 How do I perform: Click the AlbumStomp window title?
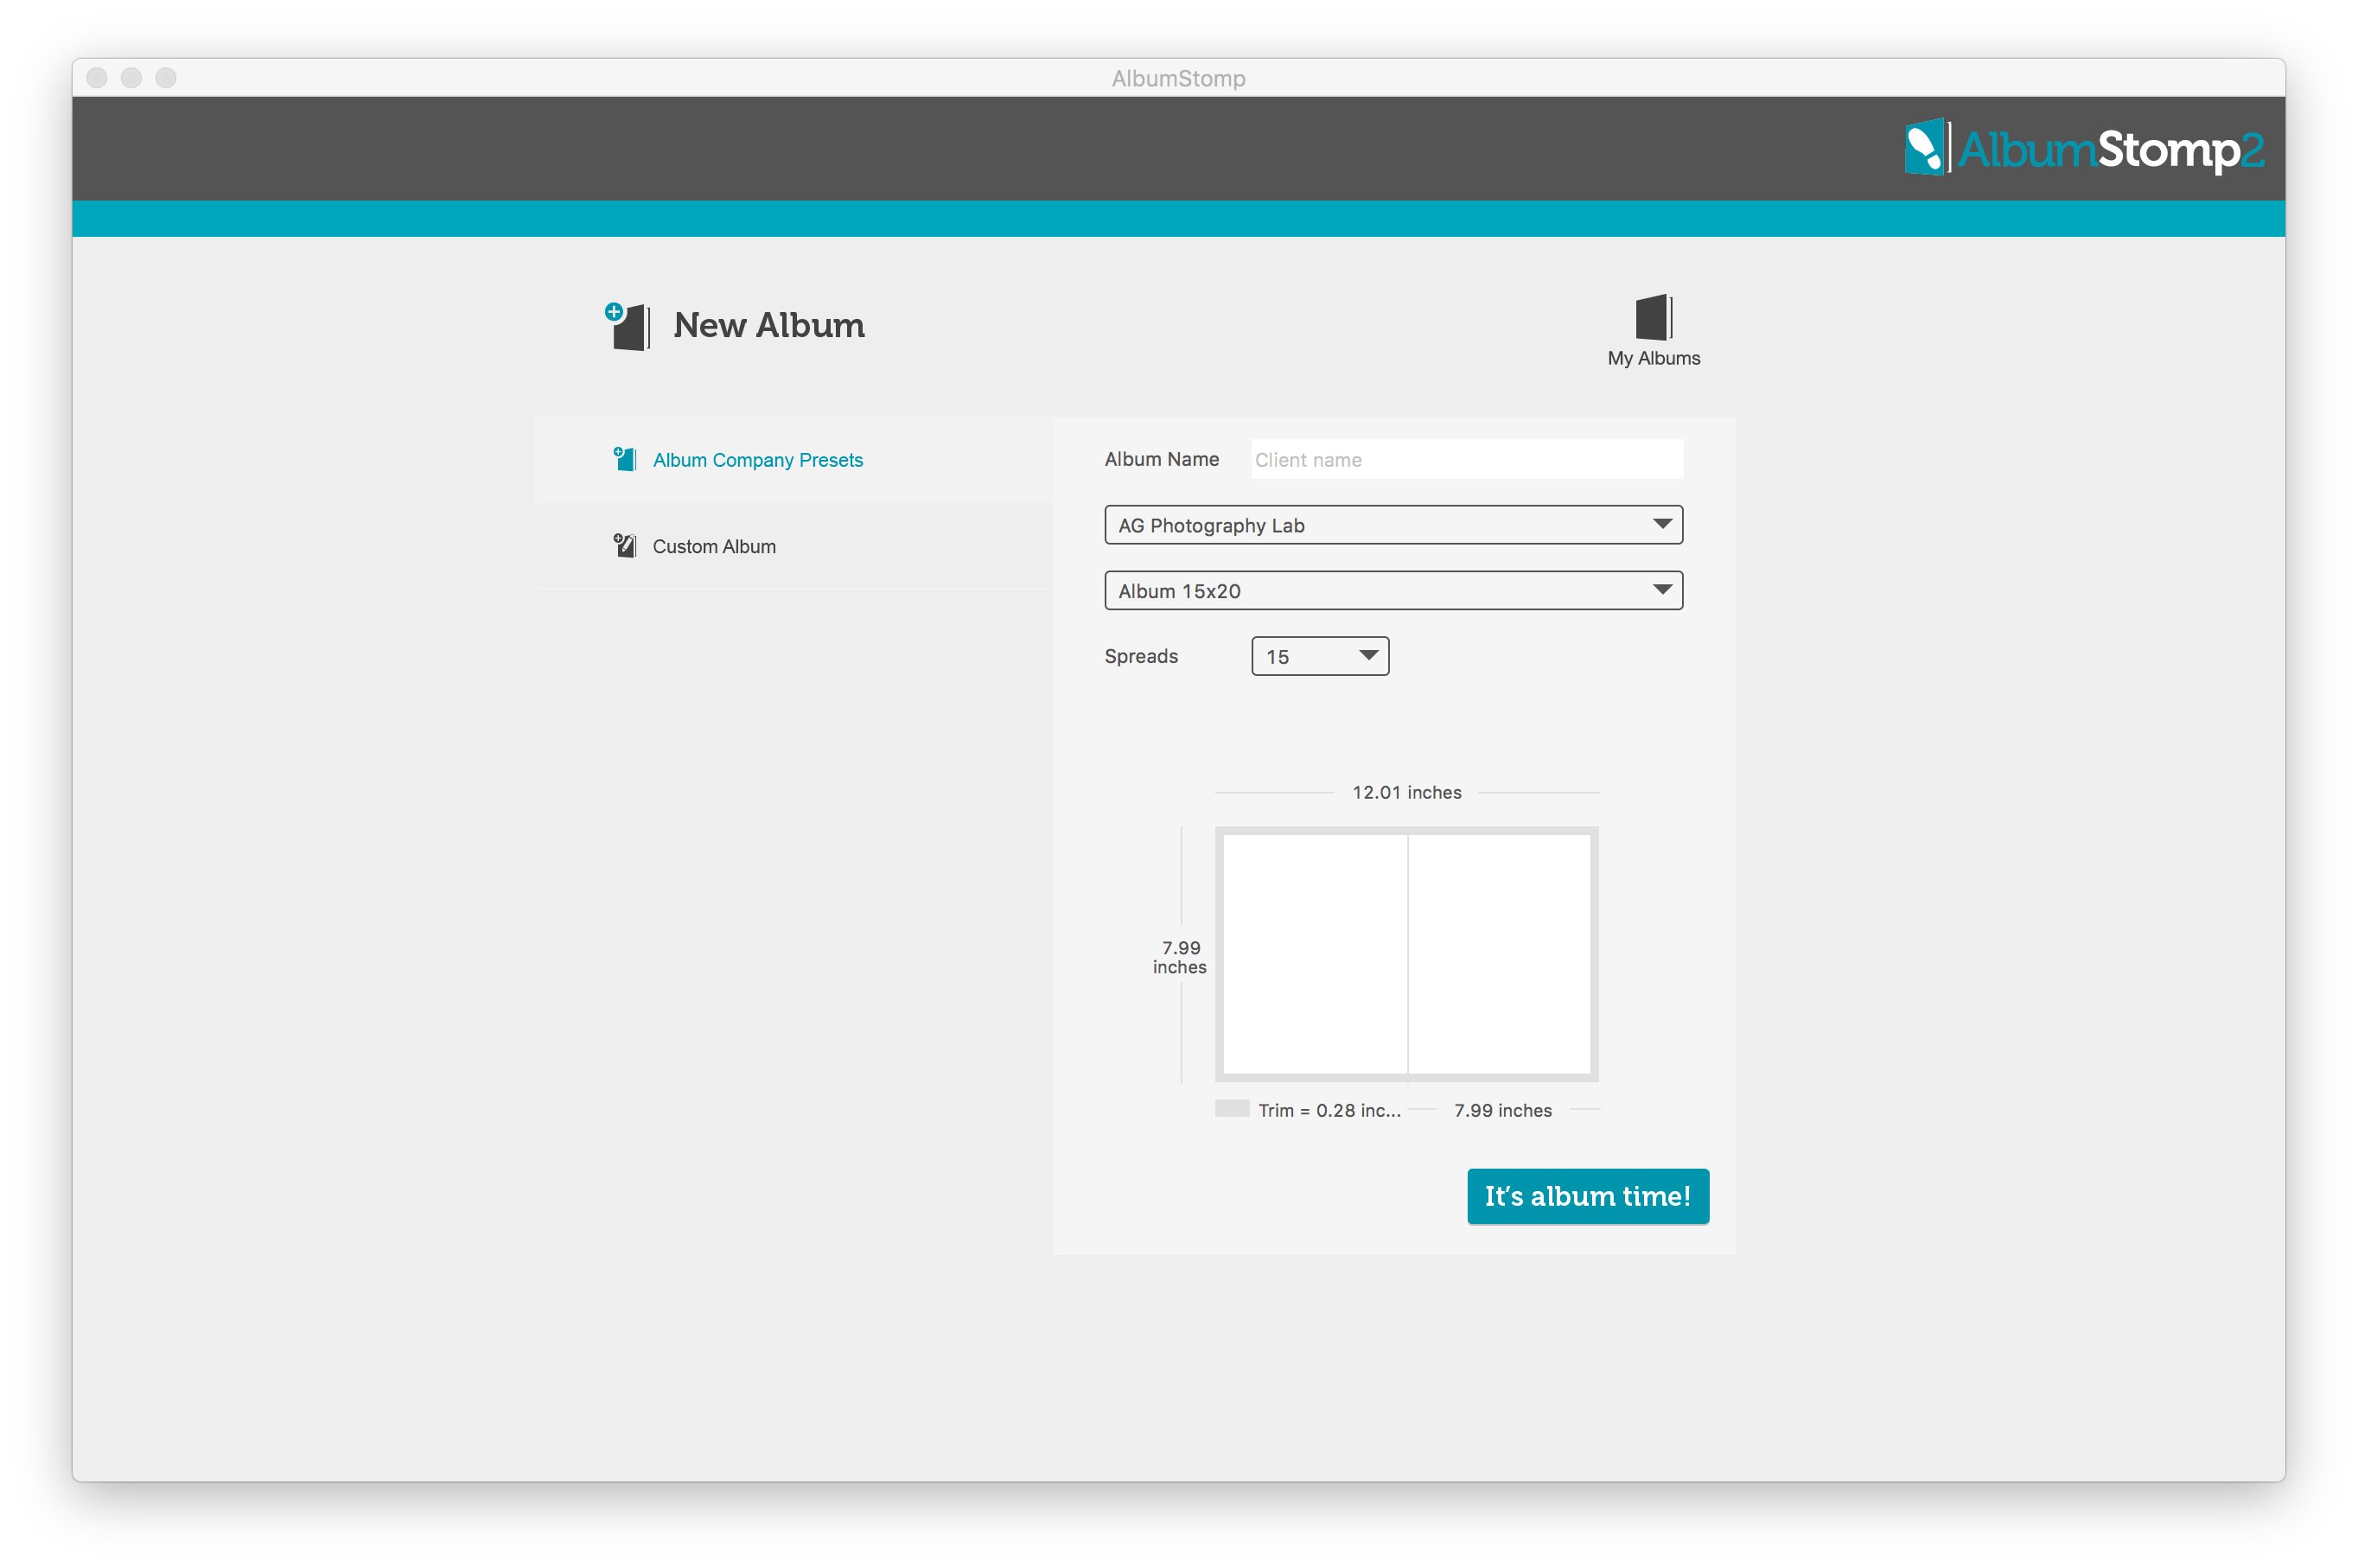pos(1178,78)
